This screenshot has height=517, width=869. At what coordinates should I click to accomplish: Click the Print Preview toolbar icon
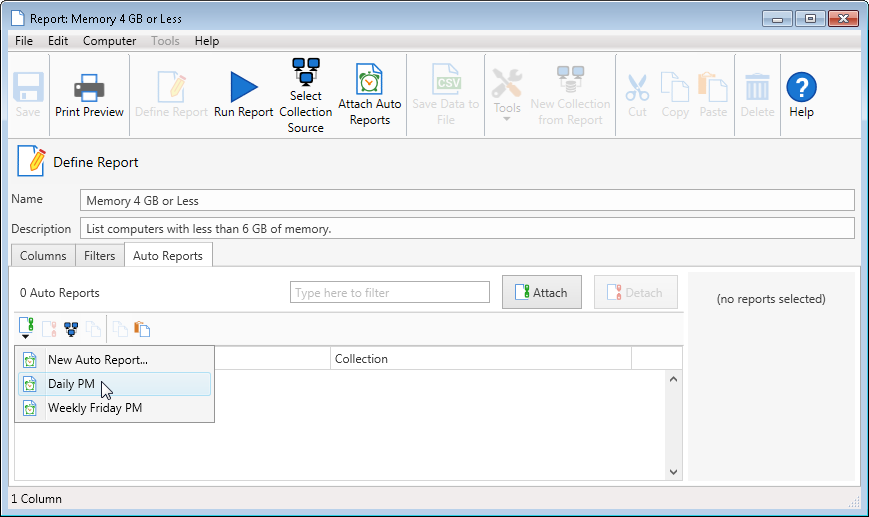[89, 95]
